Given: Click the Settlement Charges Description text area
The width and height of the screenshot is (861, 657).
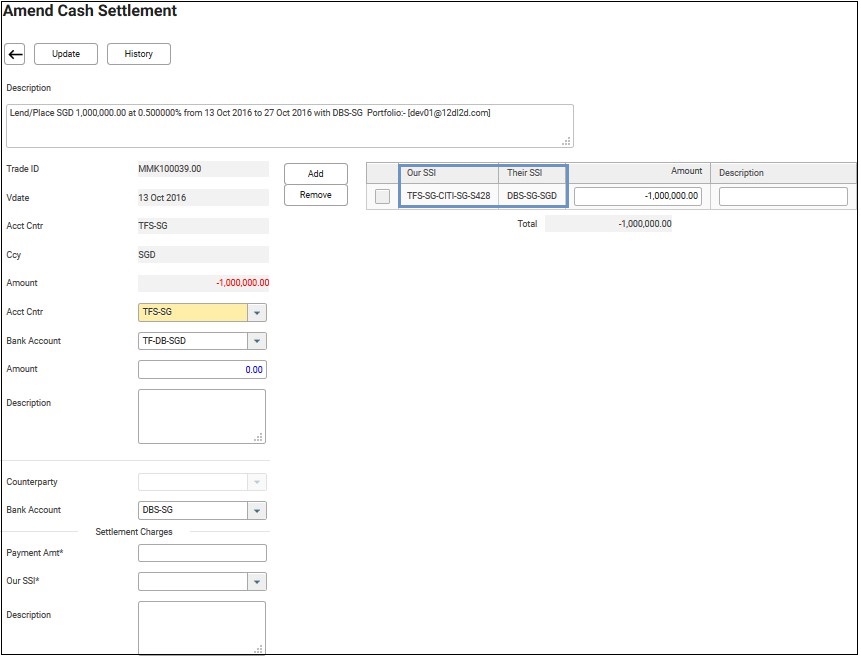Looking at the screenshot, I should coord(202,627).
